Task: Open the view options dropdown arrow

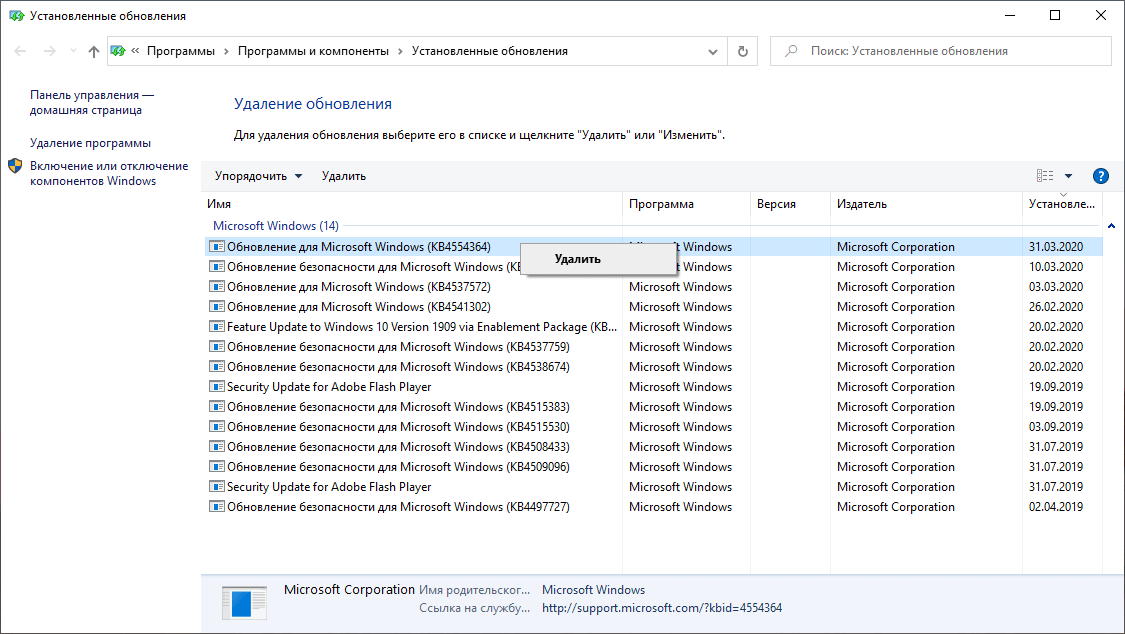Action: (1068, 176)
